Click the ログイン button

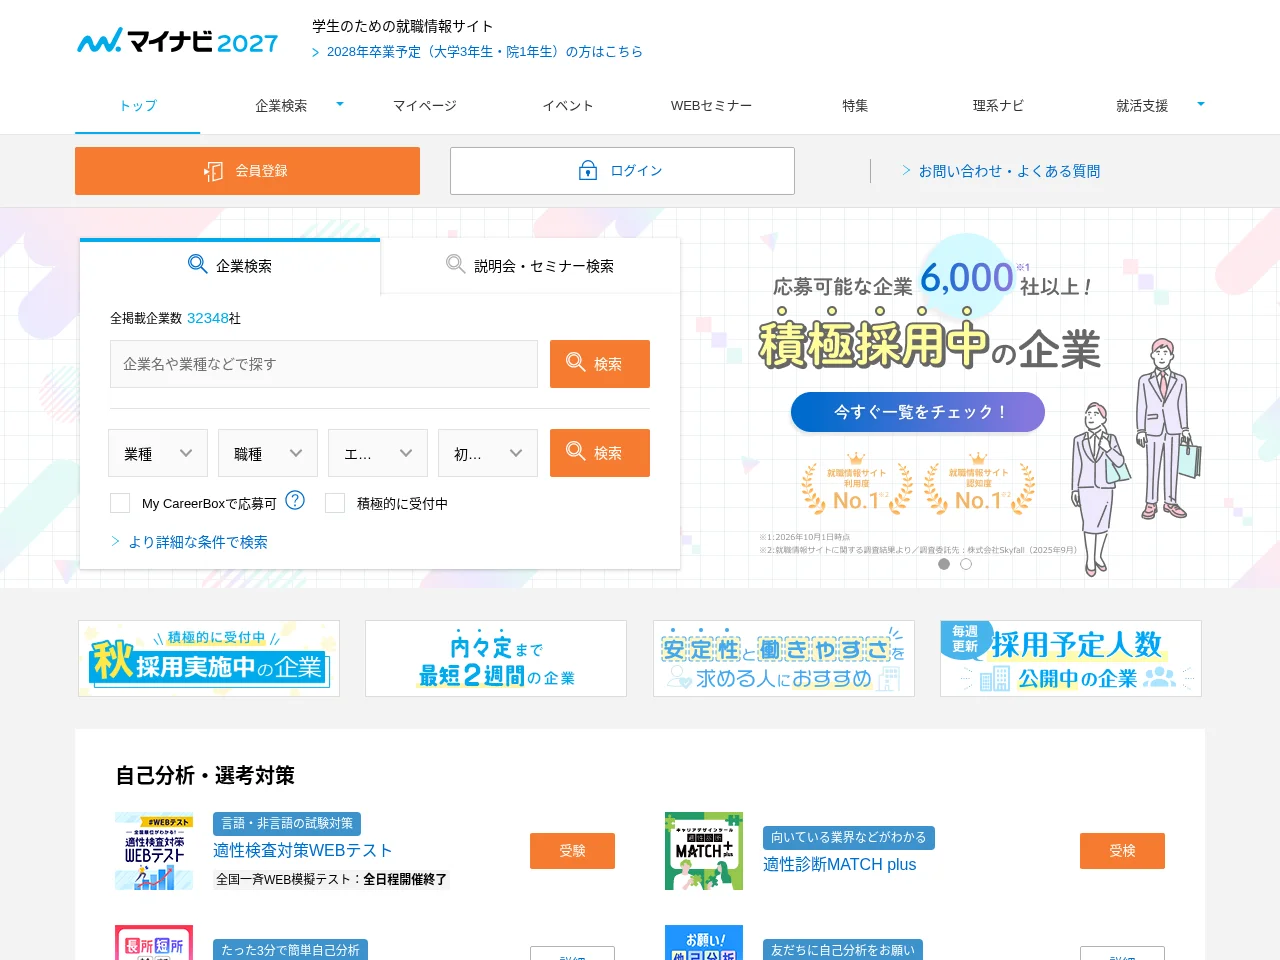[622, 171]
